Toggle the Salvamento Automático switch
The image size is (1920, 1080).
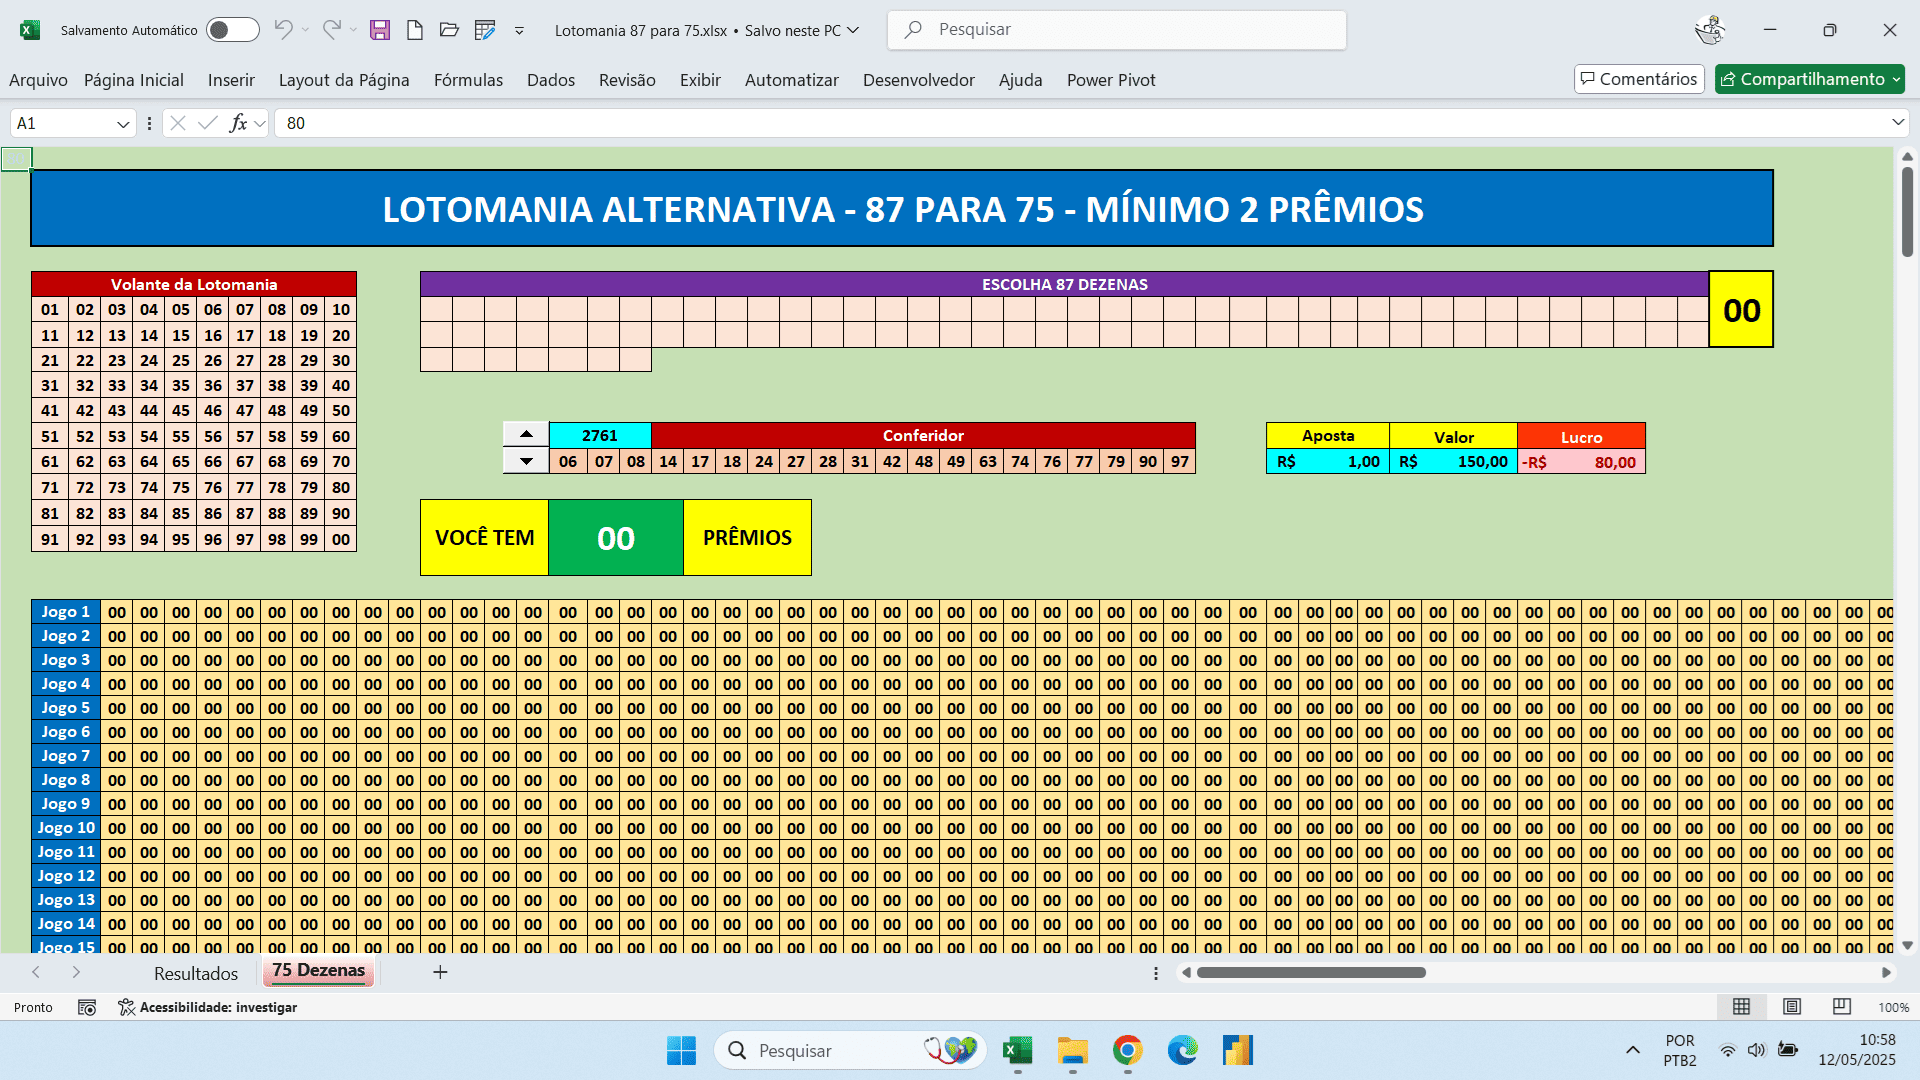click(x=232, y=30)
